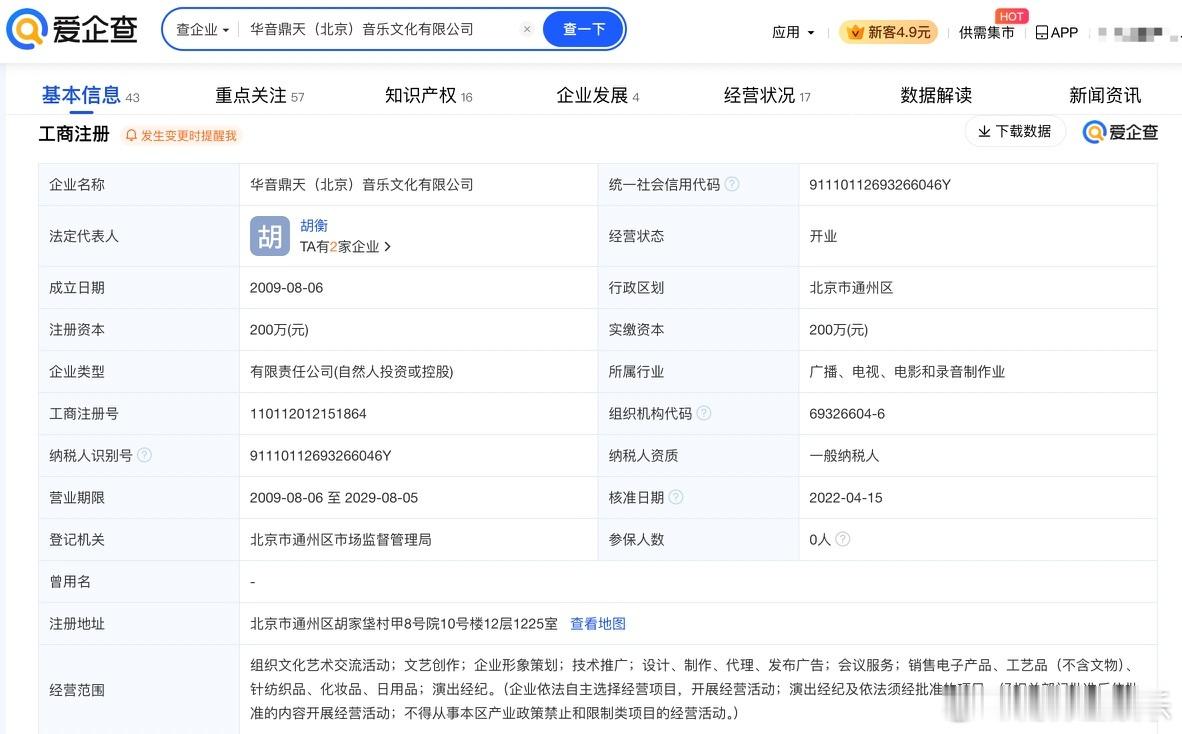Click the 核准日期 value 2022-04-15
The width and height of the screenshot is (1182, 734).
[x=846, y=498]
